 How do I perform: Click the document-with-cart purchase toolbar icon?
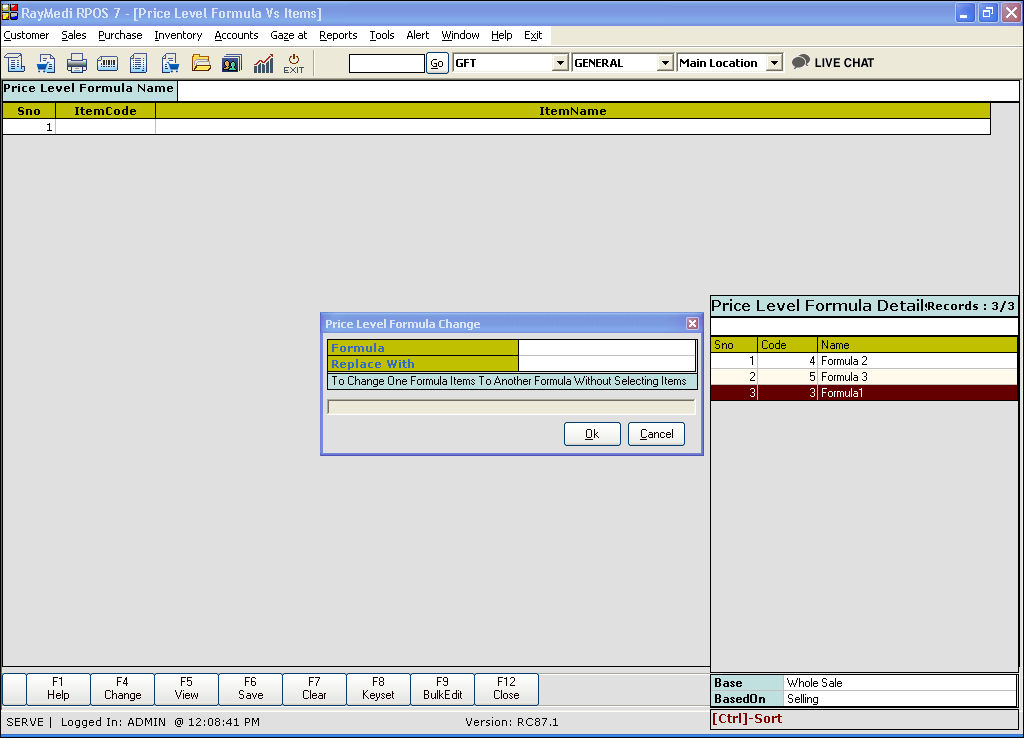click(x=170, y=63)
